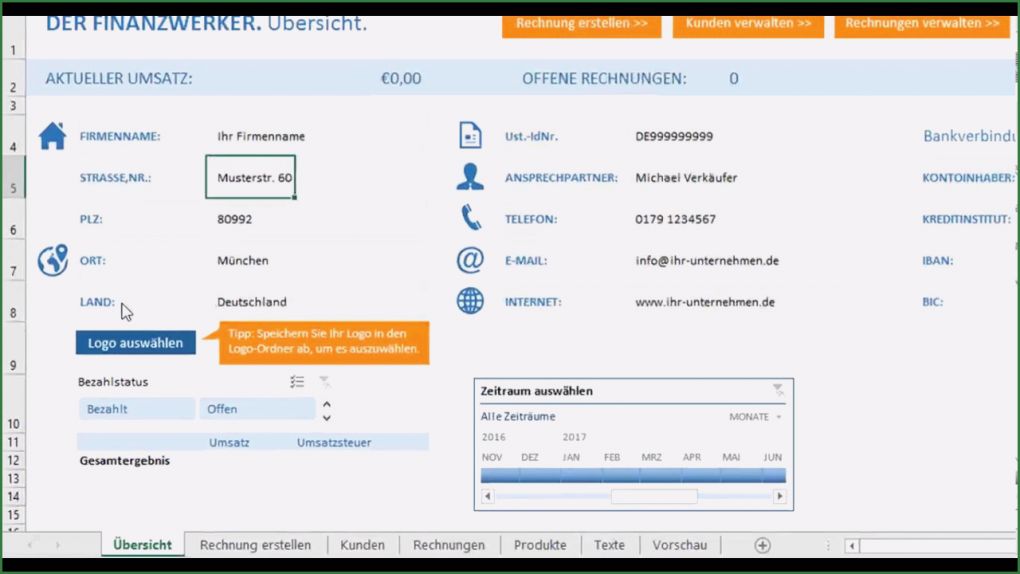Clear the Zeitraum timeline filter
Image resolution: width=1020 pixels, height=574 pixels.
pyautogui.click(x=777, y=390)
